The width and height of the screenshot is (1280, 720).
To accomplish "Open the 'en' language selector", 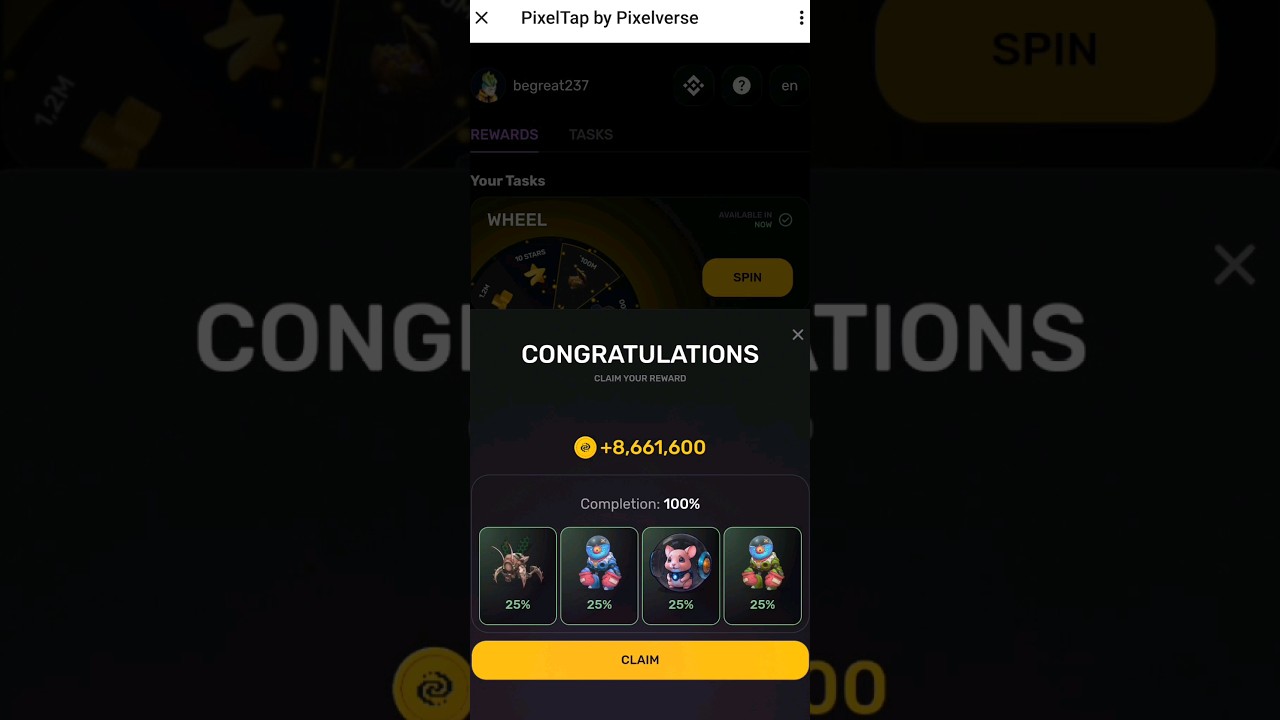I will (789, 86).
